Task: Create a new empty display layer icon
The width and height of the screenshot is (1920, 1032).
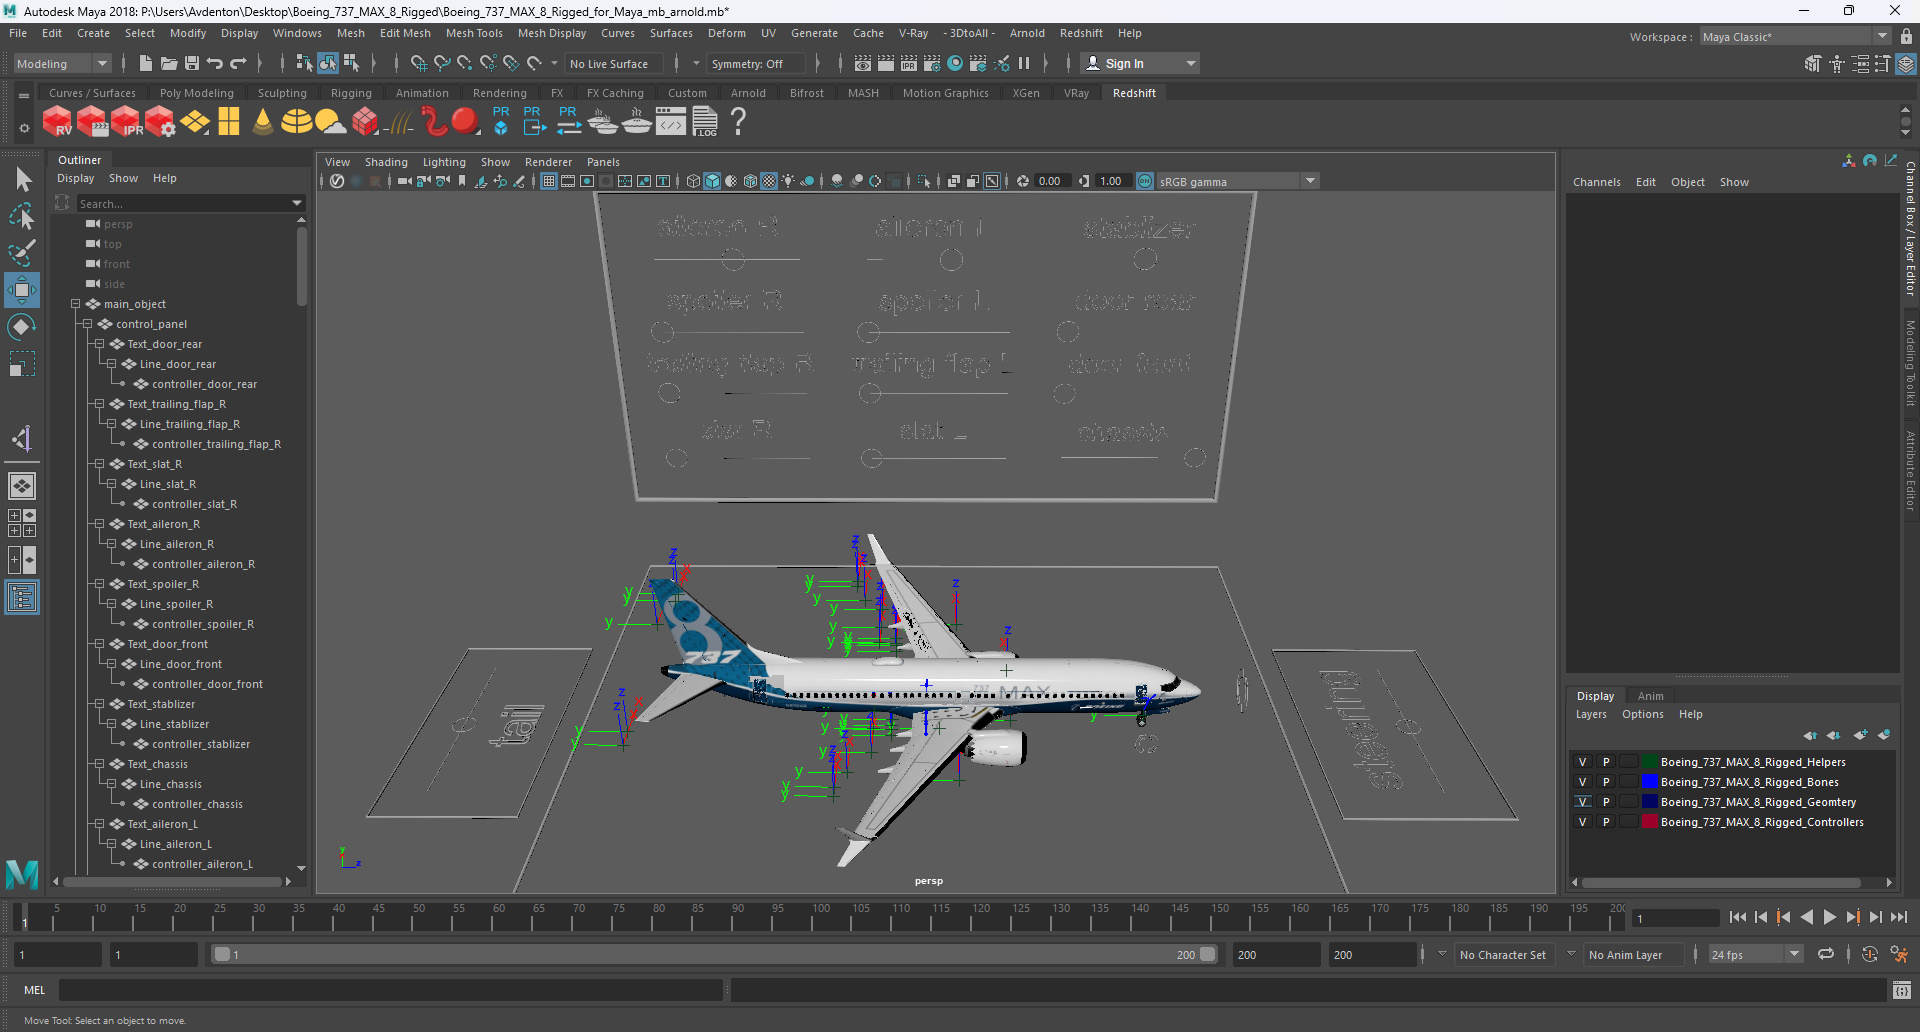Action: coord(1860,735)
